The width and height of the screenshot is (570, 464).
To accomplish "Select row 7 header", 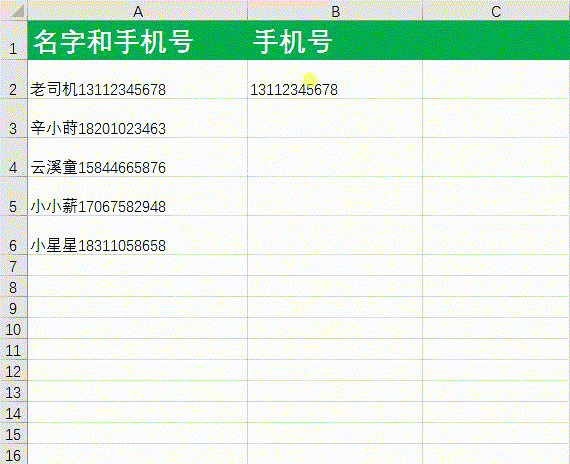I will pyautogui.click(x=14, y=265).
